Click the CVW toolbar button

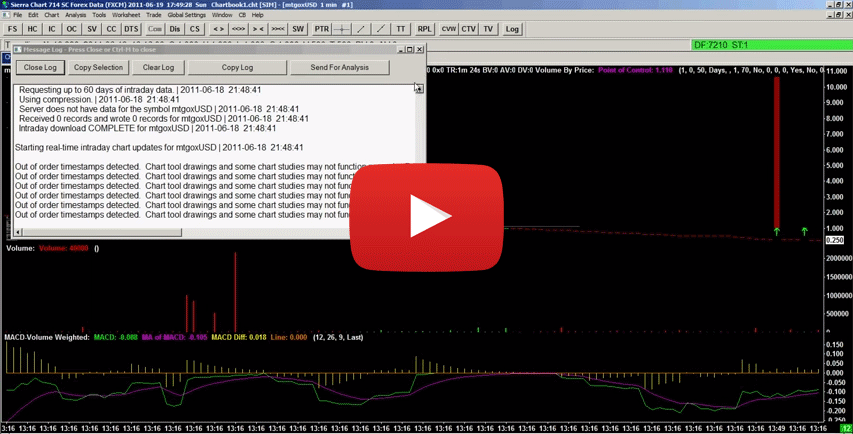point(449,29)
